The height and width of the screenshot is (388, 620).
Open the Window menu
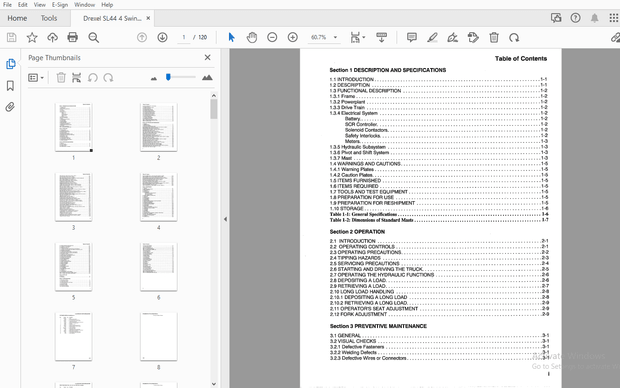coord(85,5)
